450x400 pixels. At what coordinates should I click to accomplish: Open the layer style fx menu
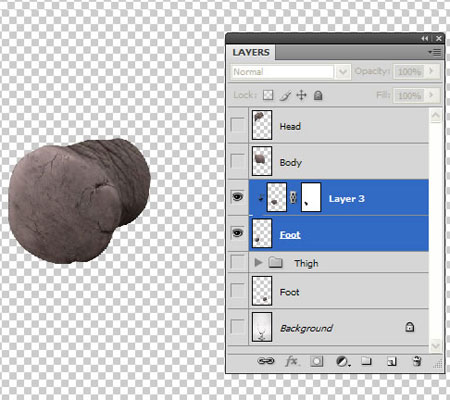point(292,361)
